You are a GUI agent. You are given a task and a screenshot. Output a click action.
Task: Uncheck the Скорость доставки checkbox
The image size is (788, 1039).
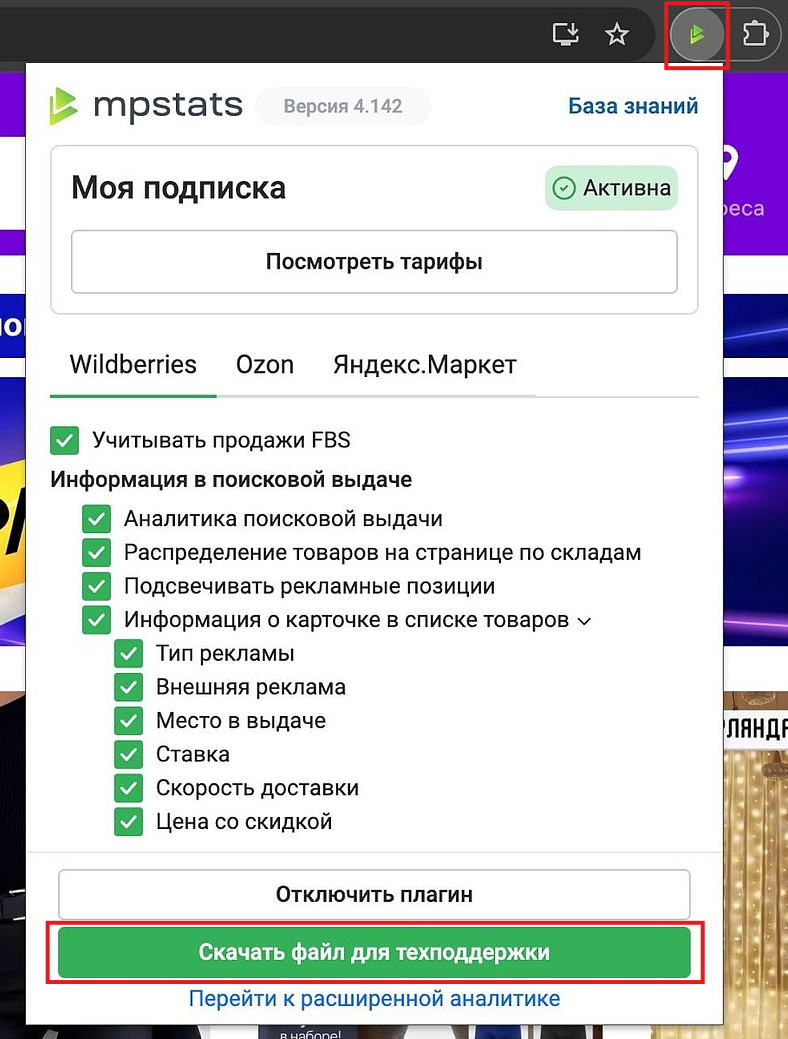tap(129, 789)
